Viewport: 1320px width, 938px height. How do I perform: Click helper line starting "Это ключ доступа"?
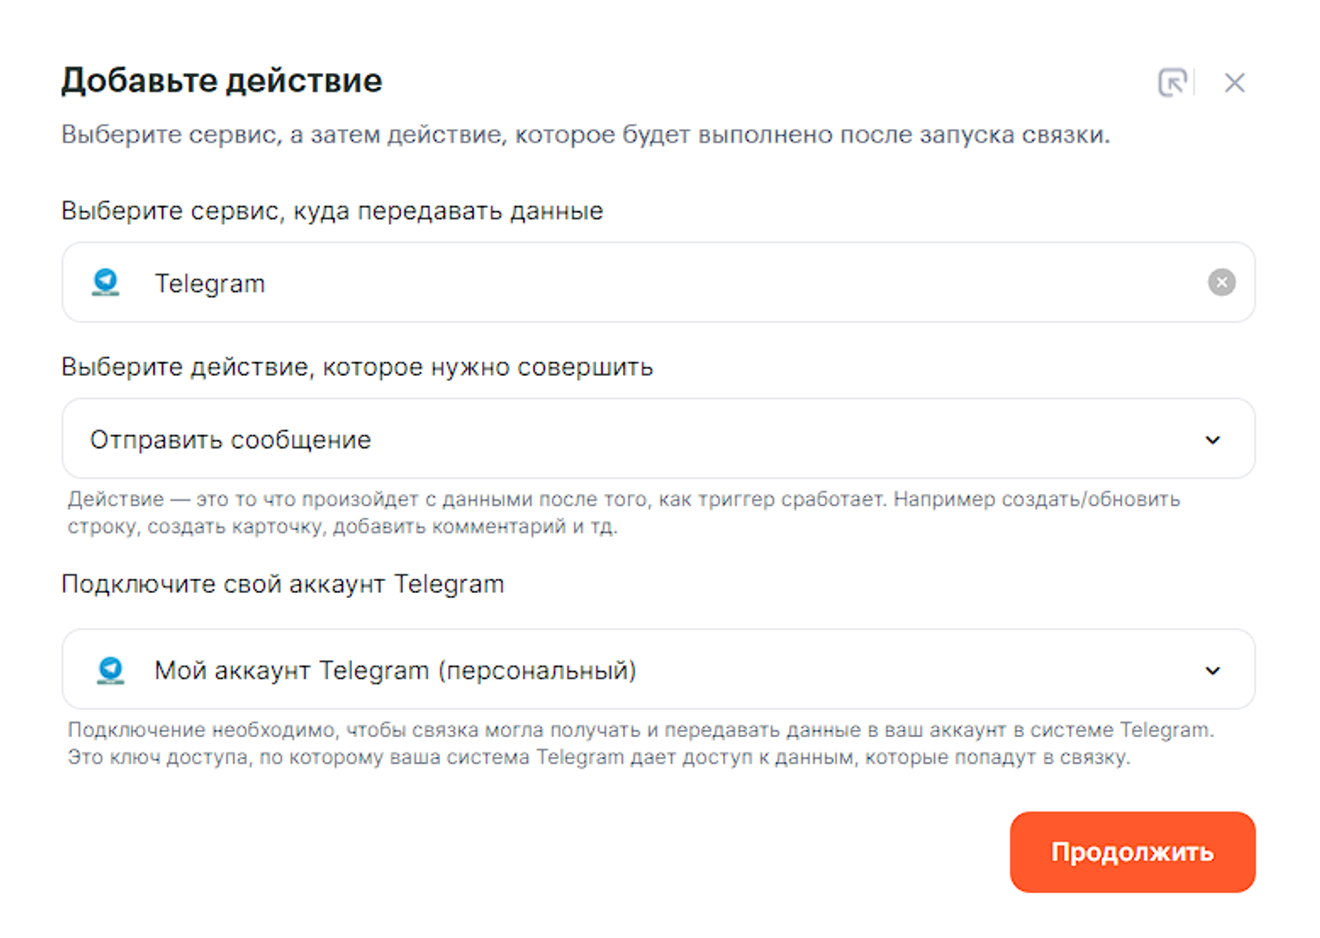598,758
